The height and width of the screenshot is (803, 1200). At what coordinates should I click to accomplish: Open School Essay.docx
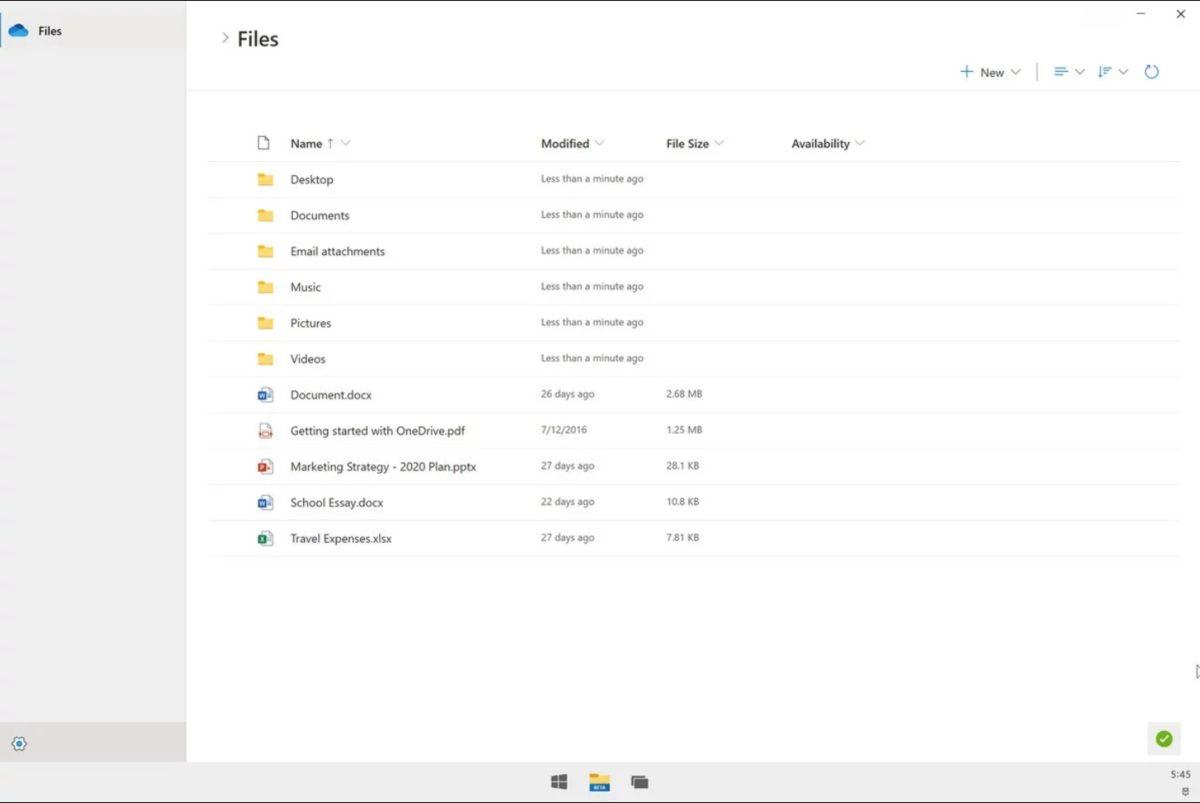336,502
